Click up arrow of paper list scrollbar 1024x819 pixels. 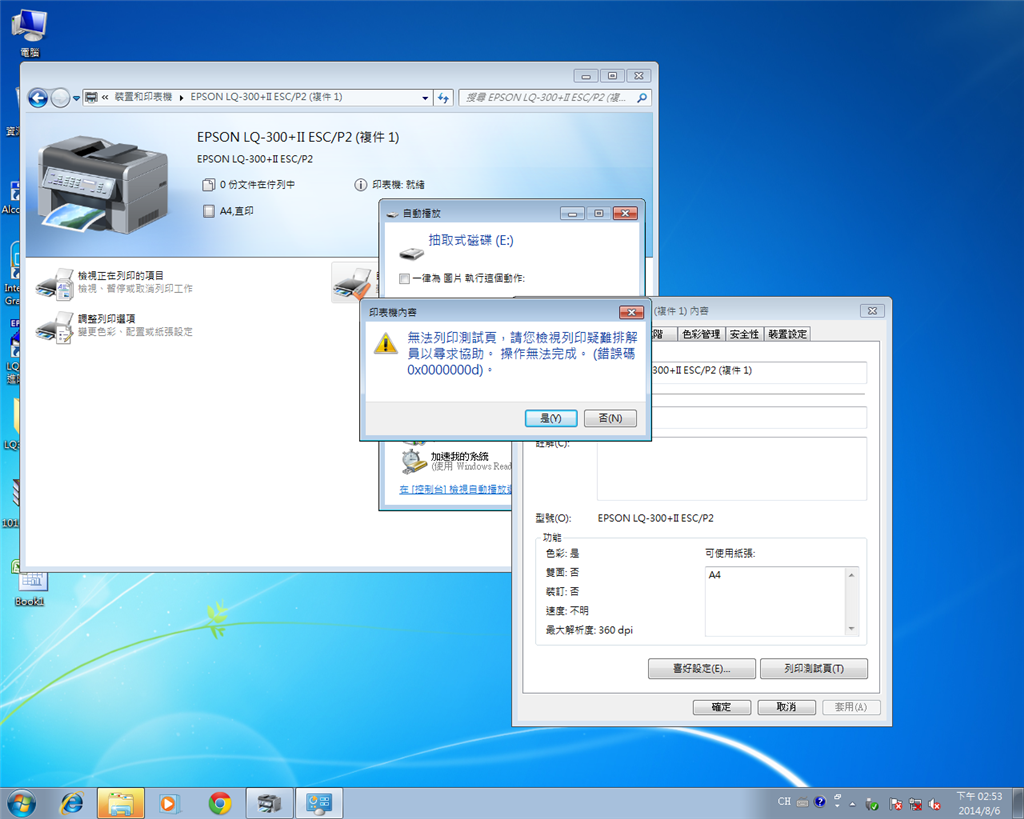851,575
